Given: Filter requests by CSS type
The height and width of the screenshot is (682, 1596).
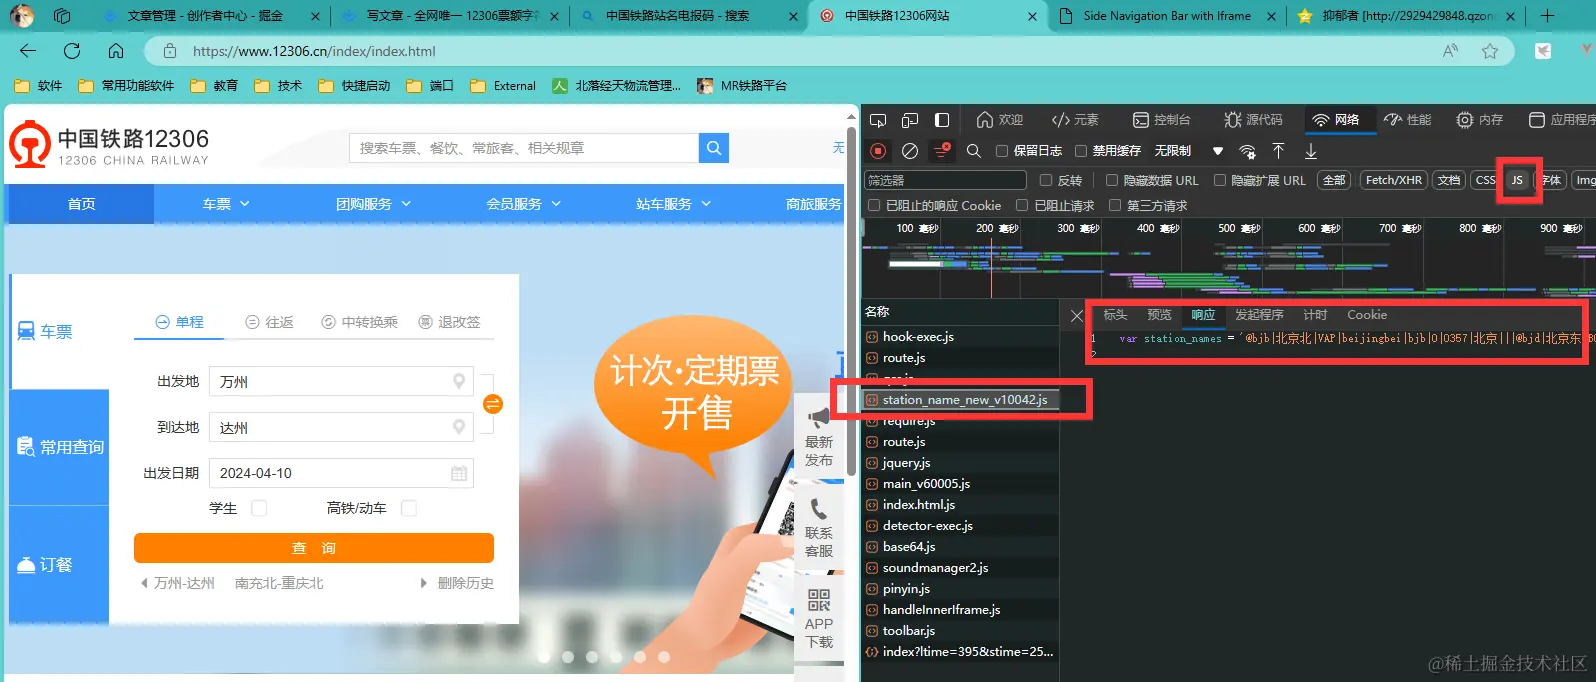Looking at the screenshot, I should (x=1485, y=180).
